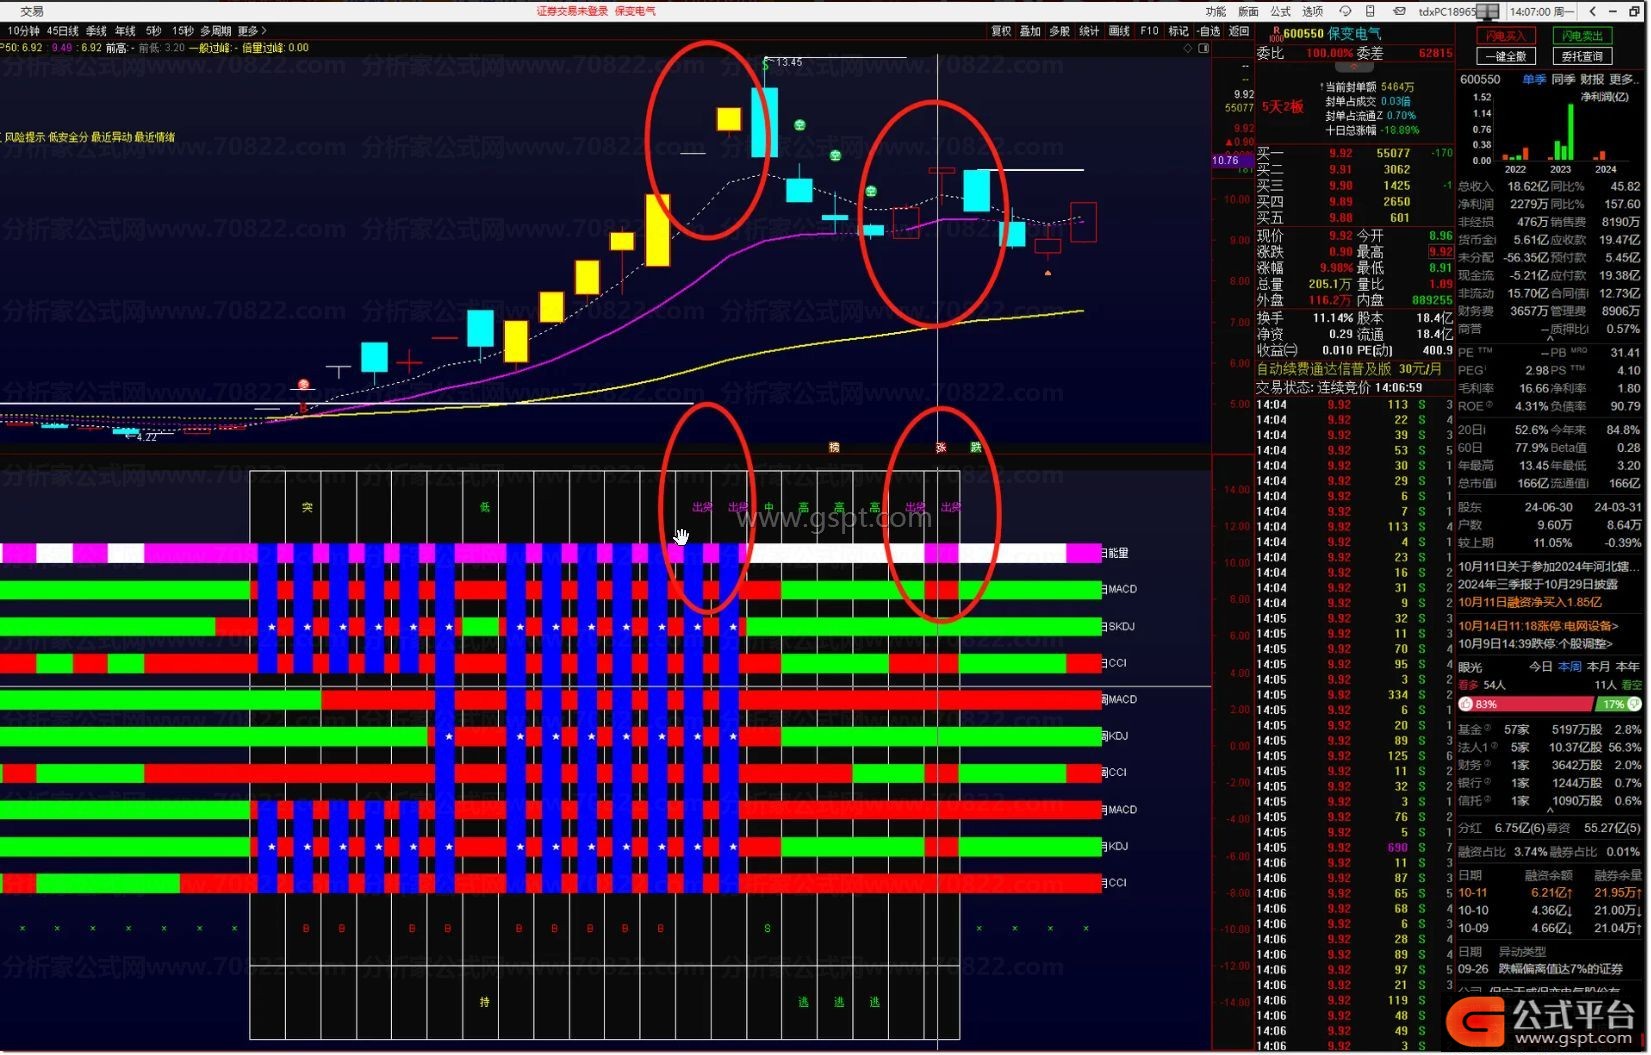The height and width of the screenshot is (1055, 1651).
Task: Expand 更多 in financial chart tabs
Action: (x=1624, y=79)
